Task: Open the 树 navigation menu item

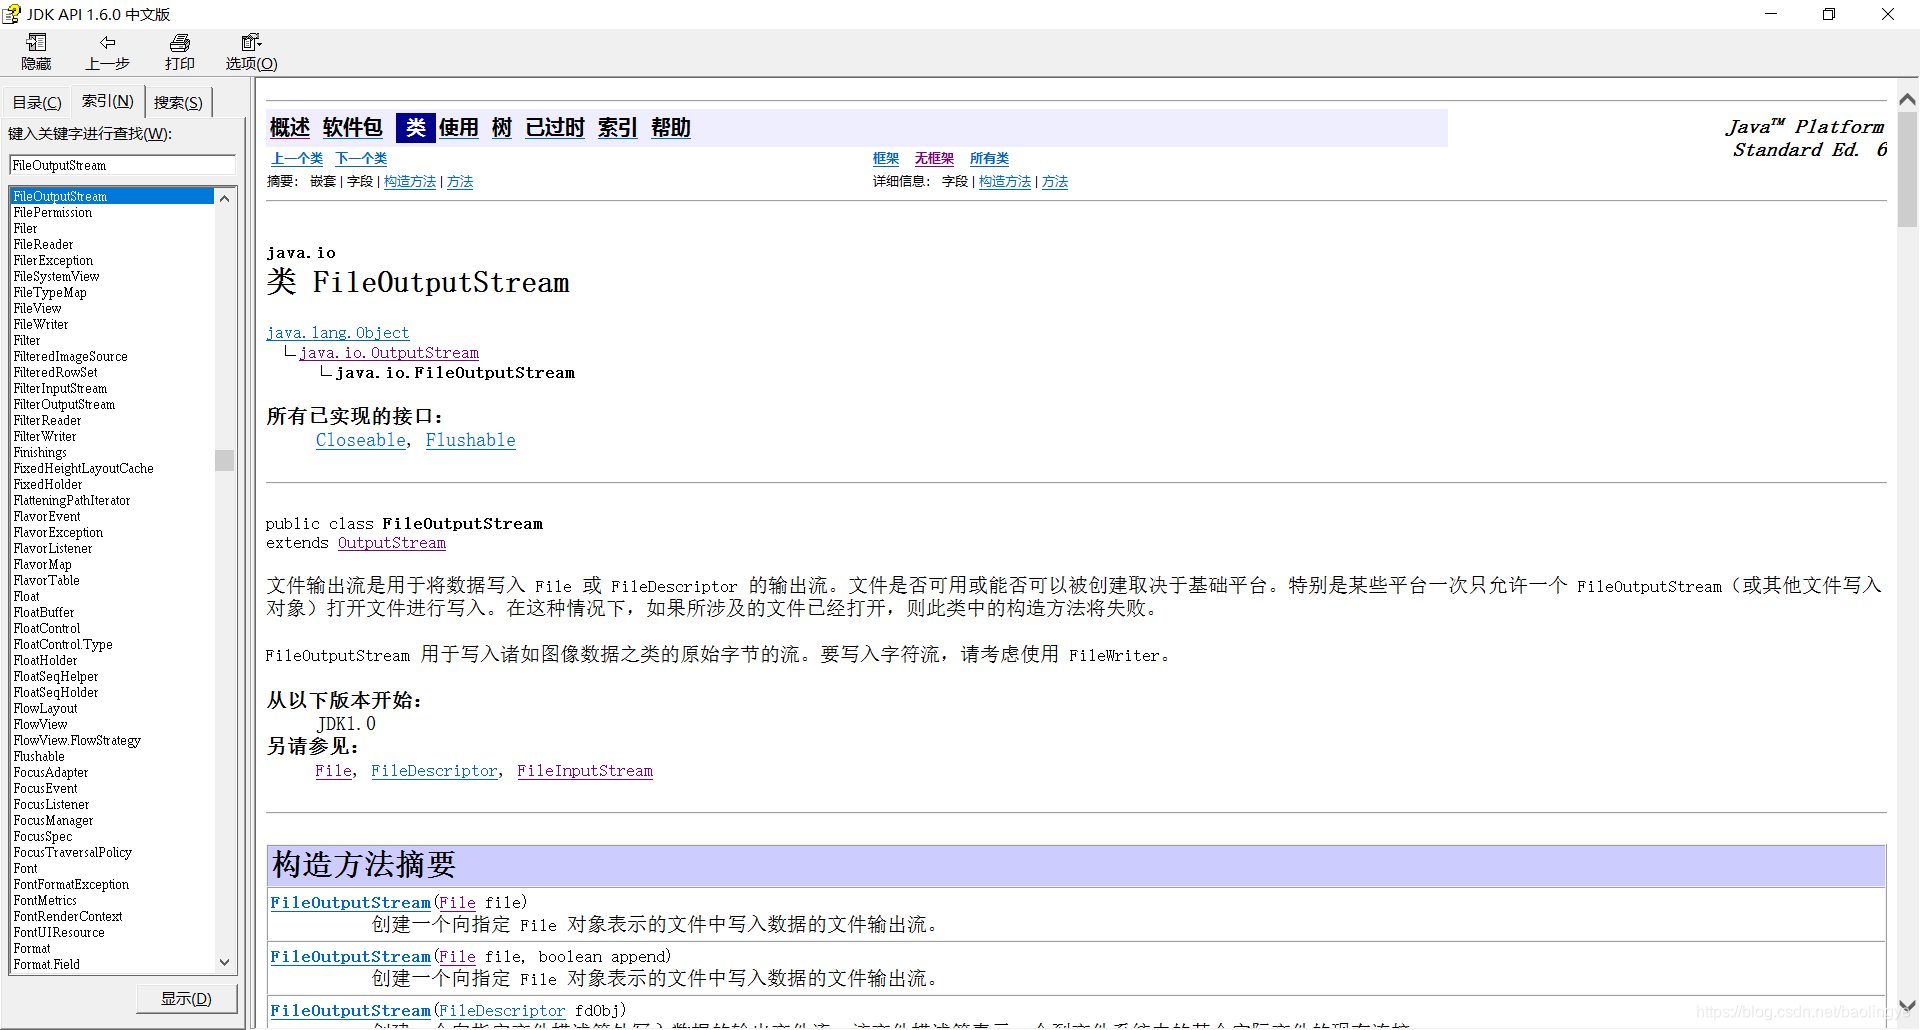Action: tap(501, 127)
